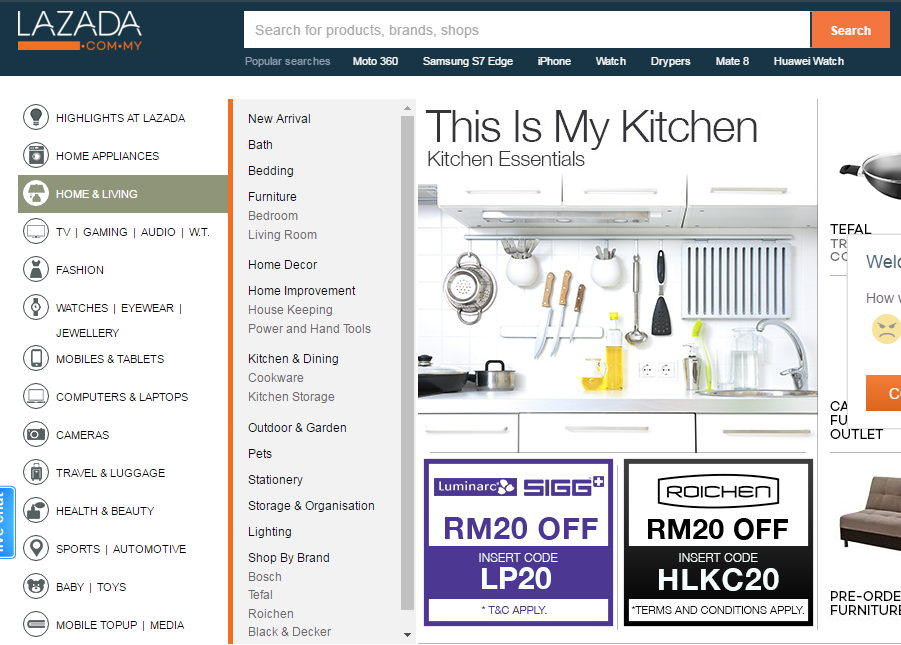The image size is (901, 645).
Task: Click the Huawei Watch popular search
Action: point(808,61)
